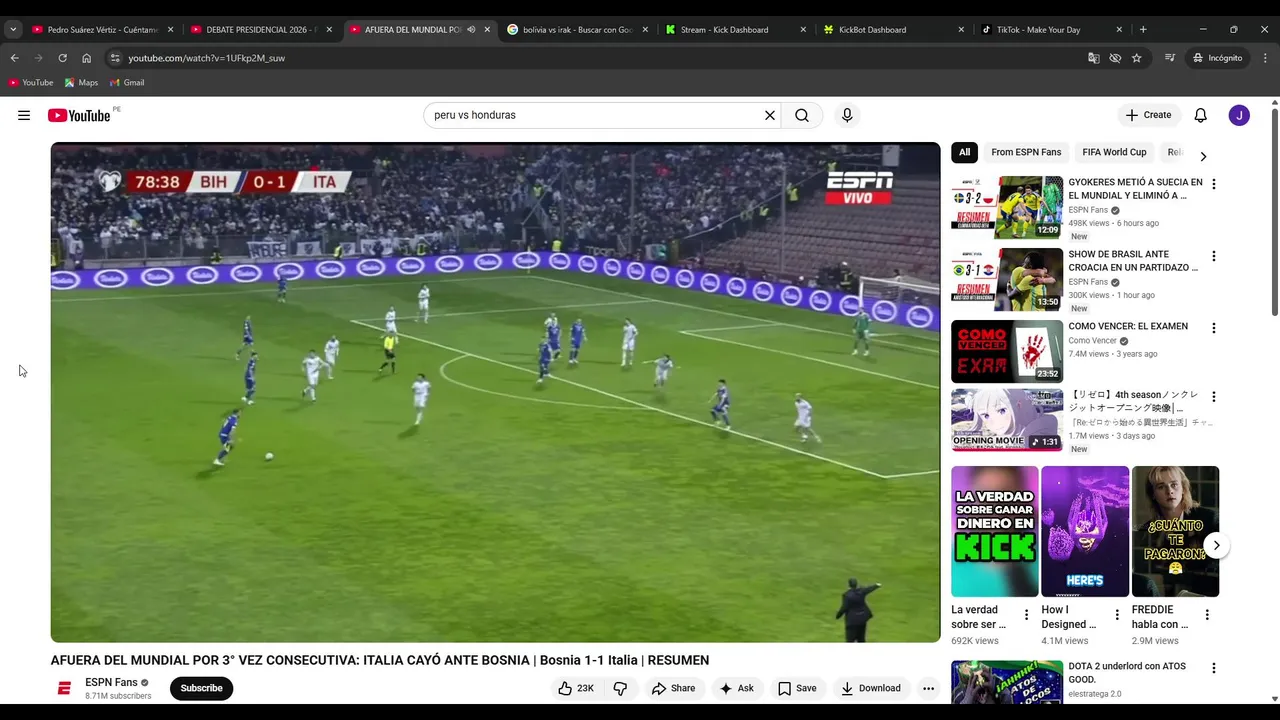Open the GYOKERES METIÓ A SUECIA thumbnail
The image size is (1280, 720).
tap(1007, 207)
